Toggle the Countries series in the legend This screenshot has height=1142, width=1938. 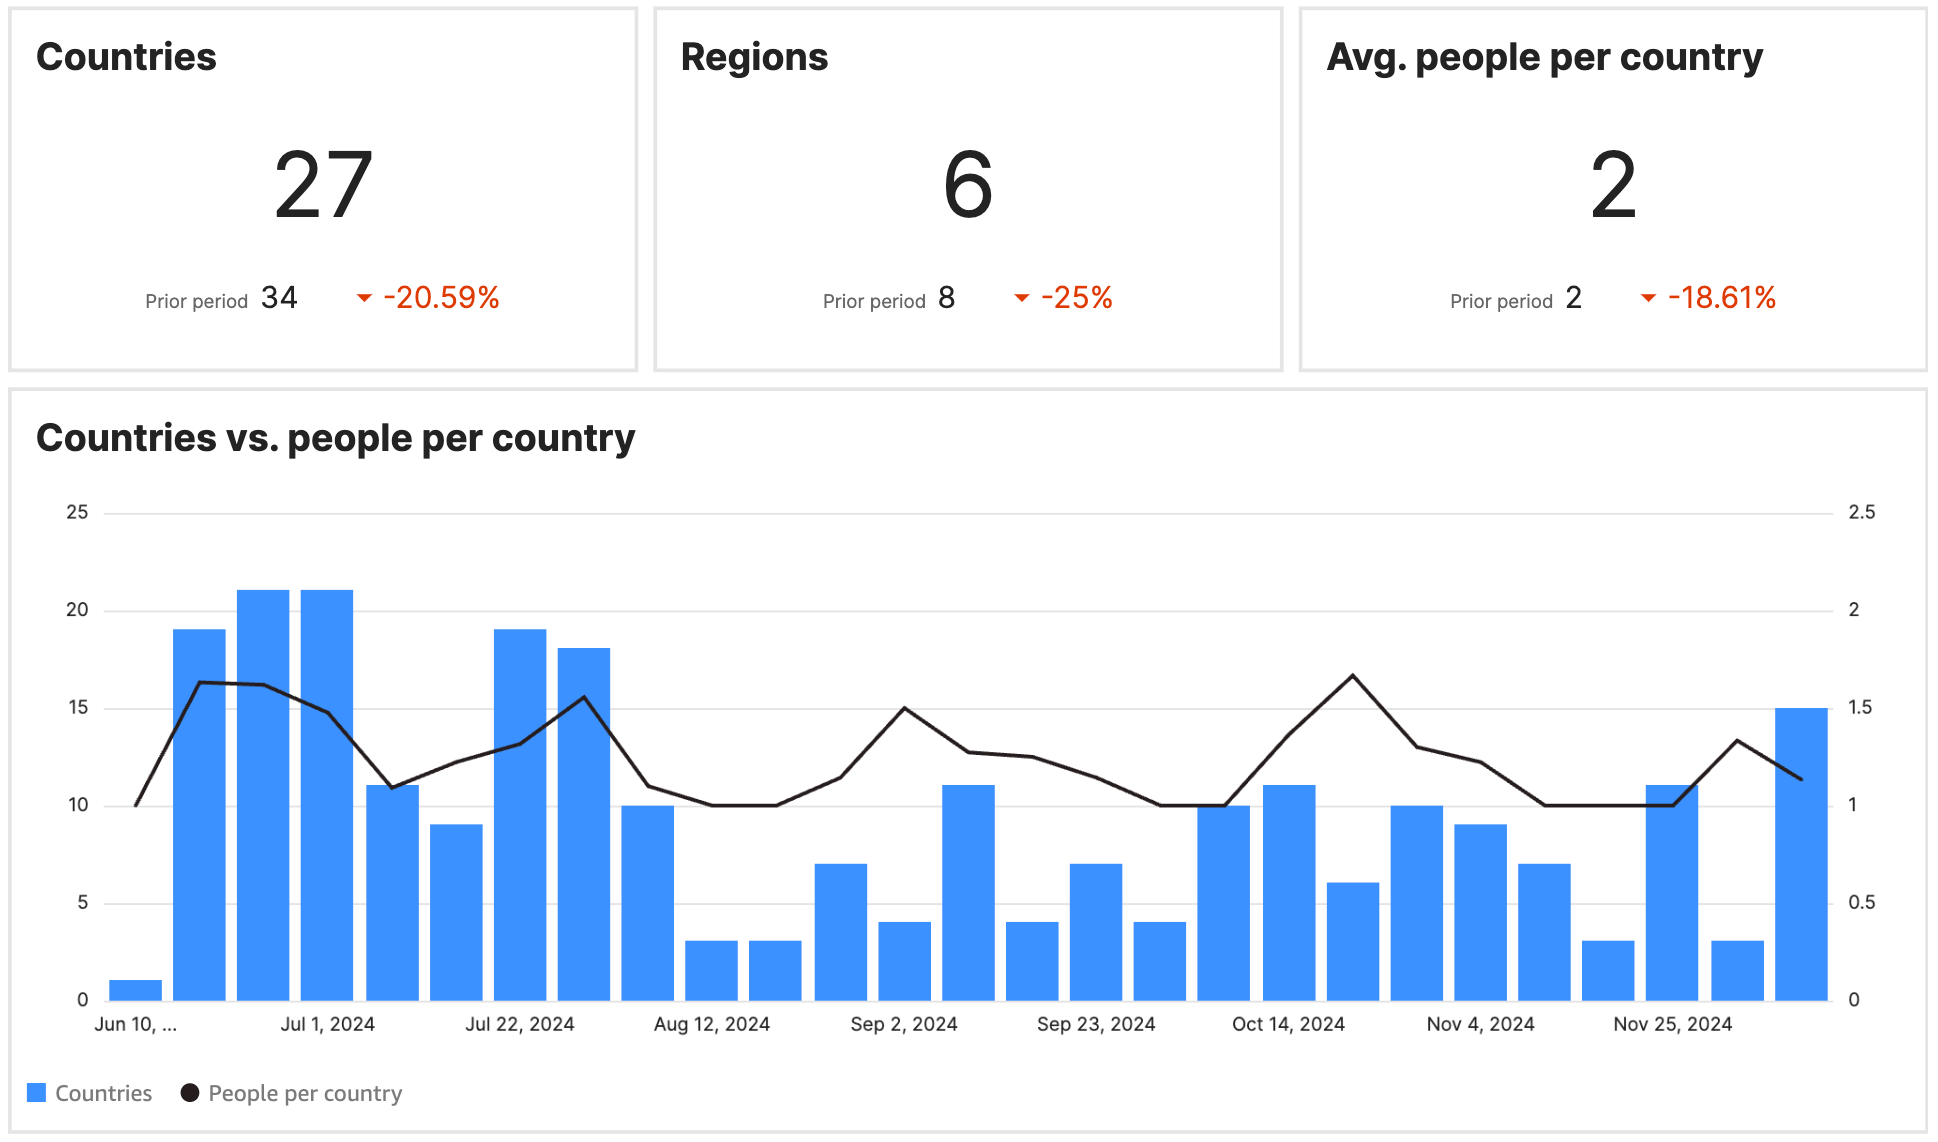tap(103, 1093)
